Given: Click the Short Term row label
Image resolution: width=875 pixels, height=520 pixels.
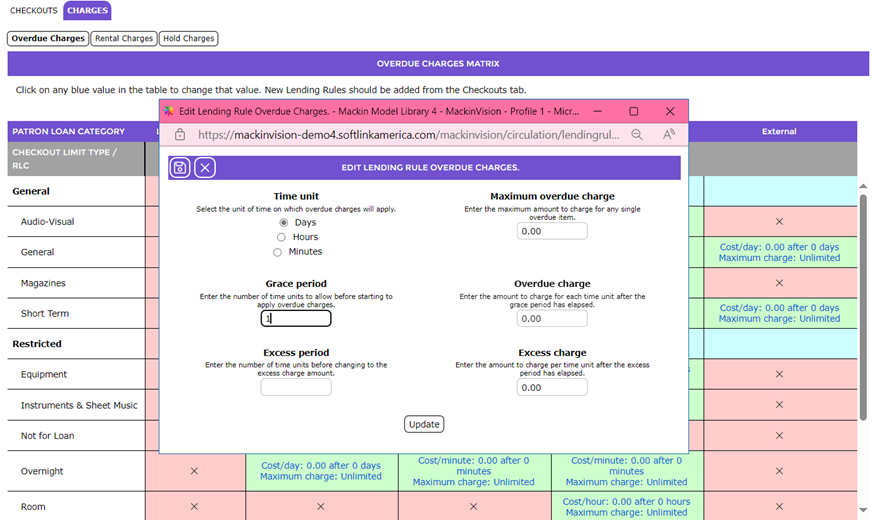Looking at the screenshot, I should [45, 314].
